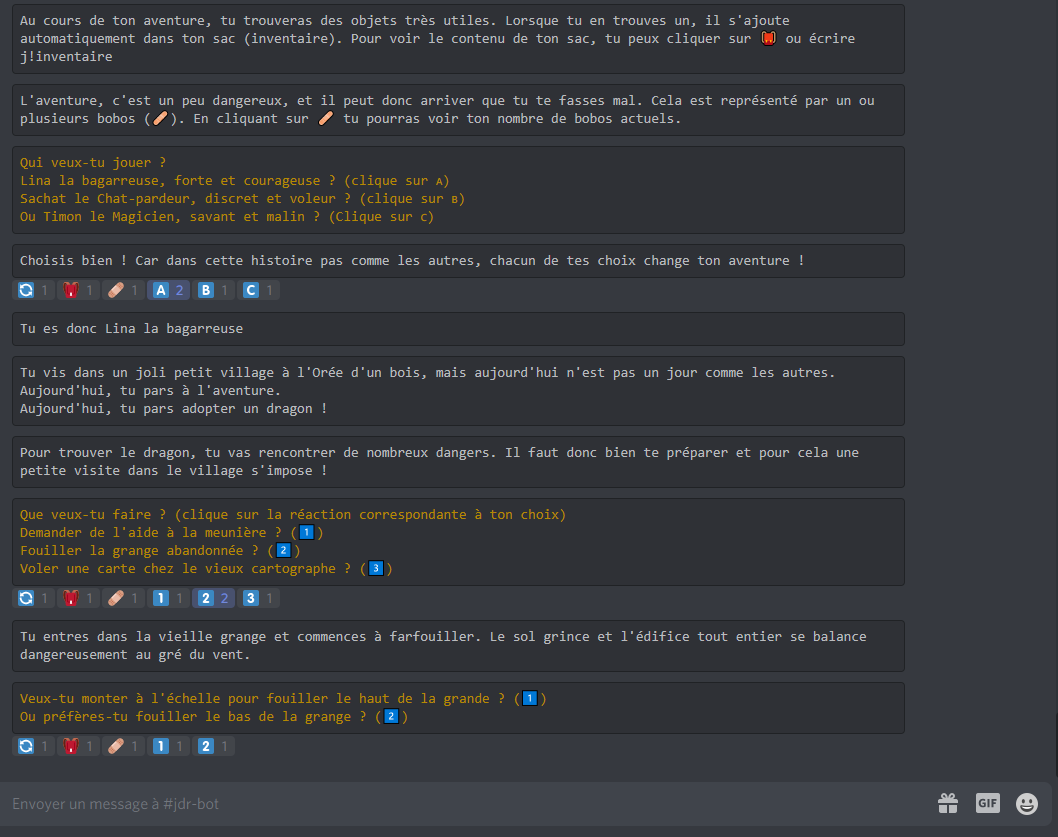
Task: Choose reaction 2 to search barn bottom
Action: pyautogui.click(x=214, y=746)
